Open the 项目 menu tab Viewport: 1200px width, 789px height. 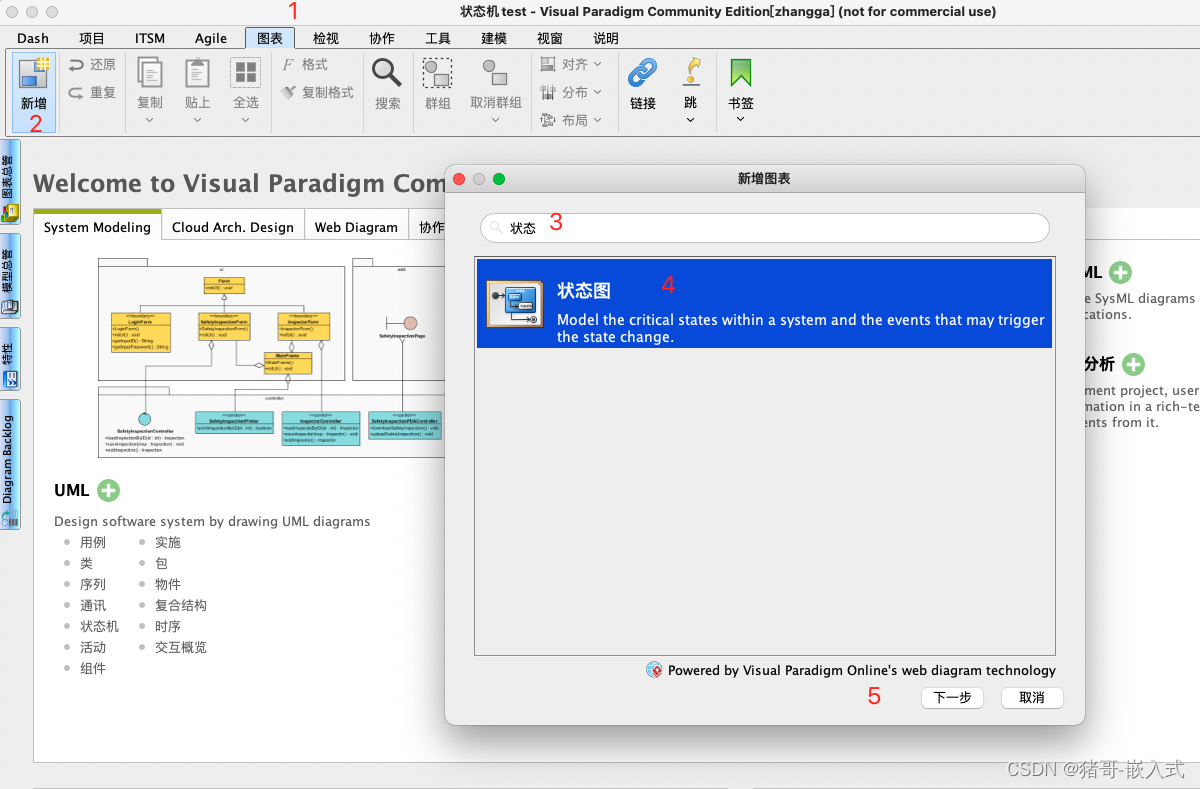click(92, 38)
